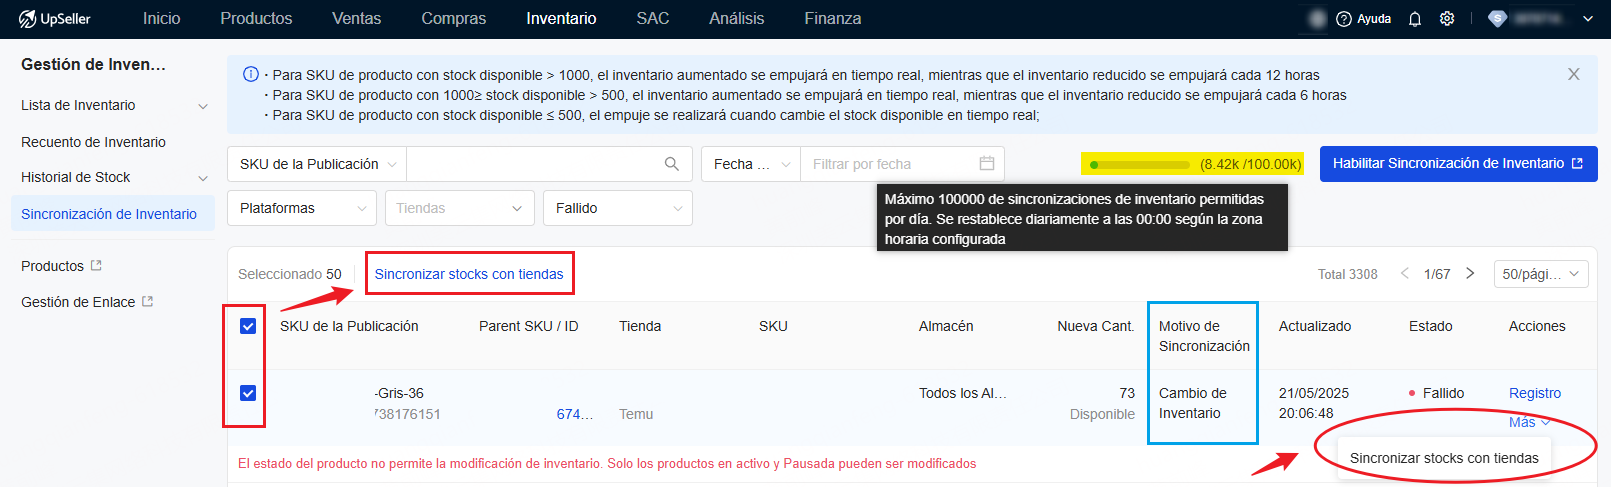Open Productos in the sidebar

point(52,266)
